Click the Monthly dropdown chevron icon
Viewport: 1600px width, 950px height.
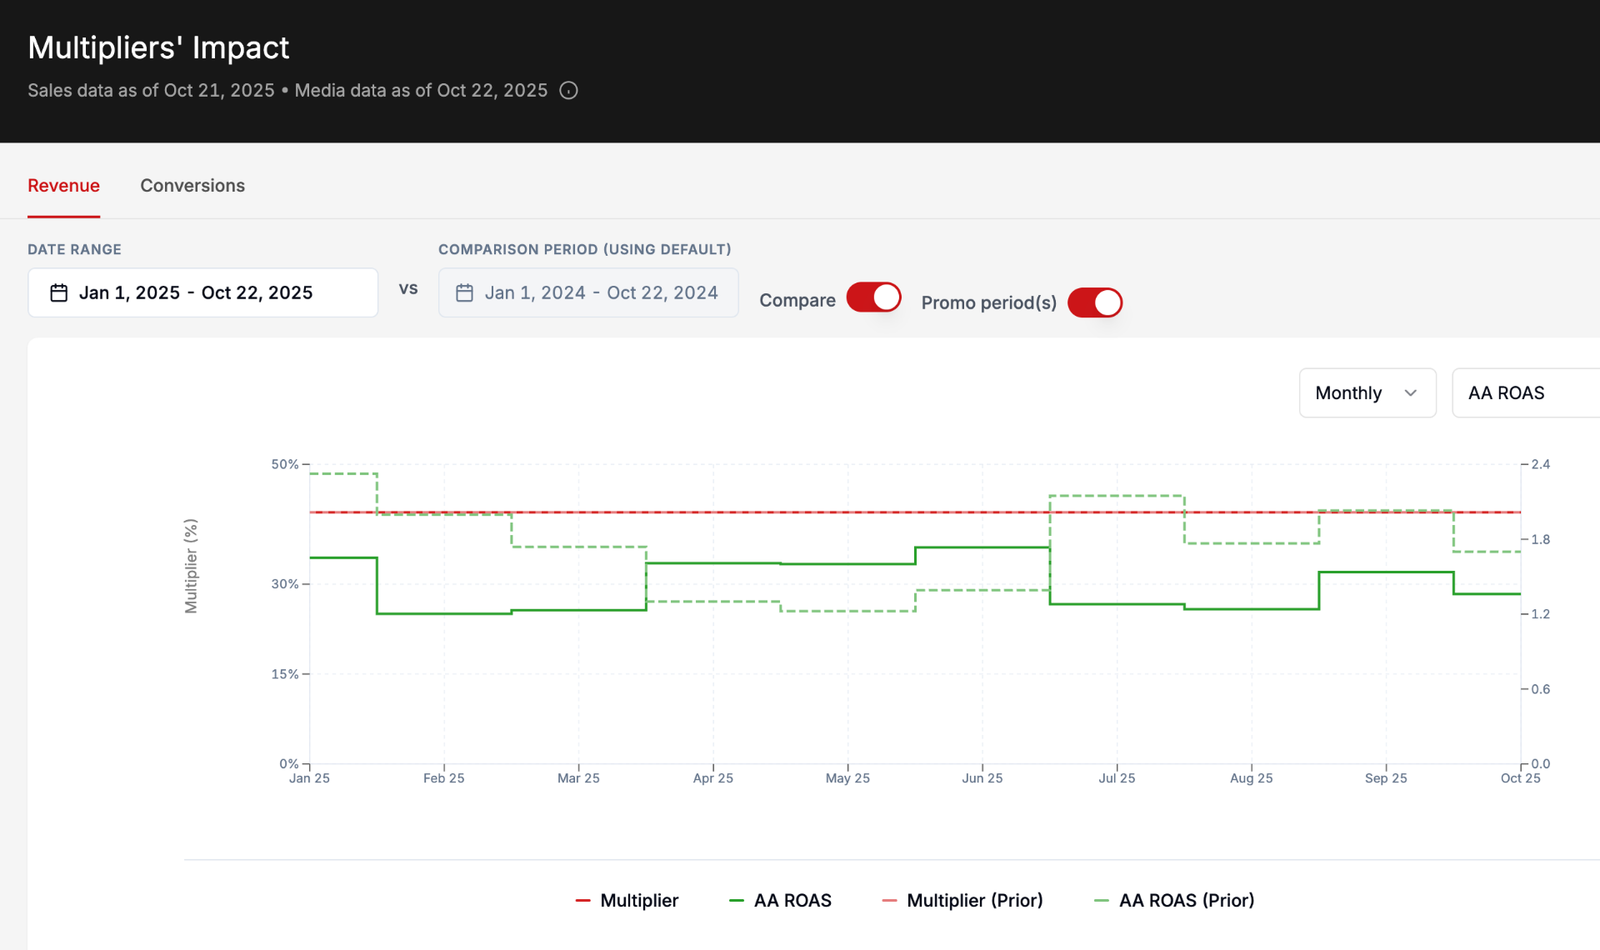[x=1410, y=393]
